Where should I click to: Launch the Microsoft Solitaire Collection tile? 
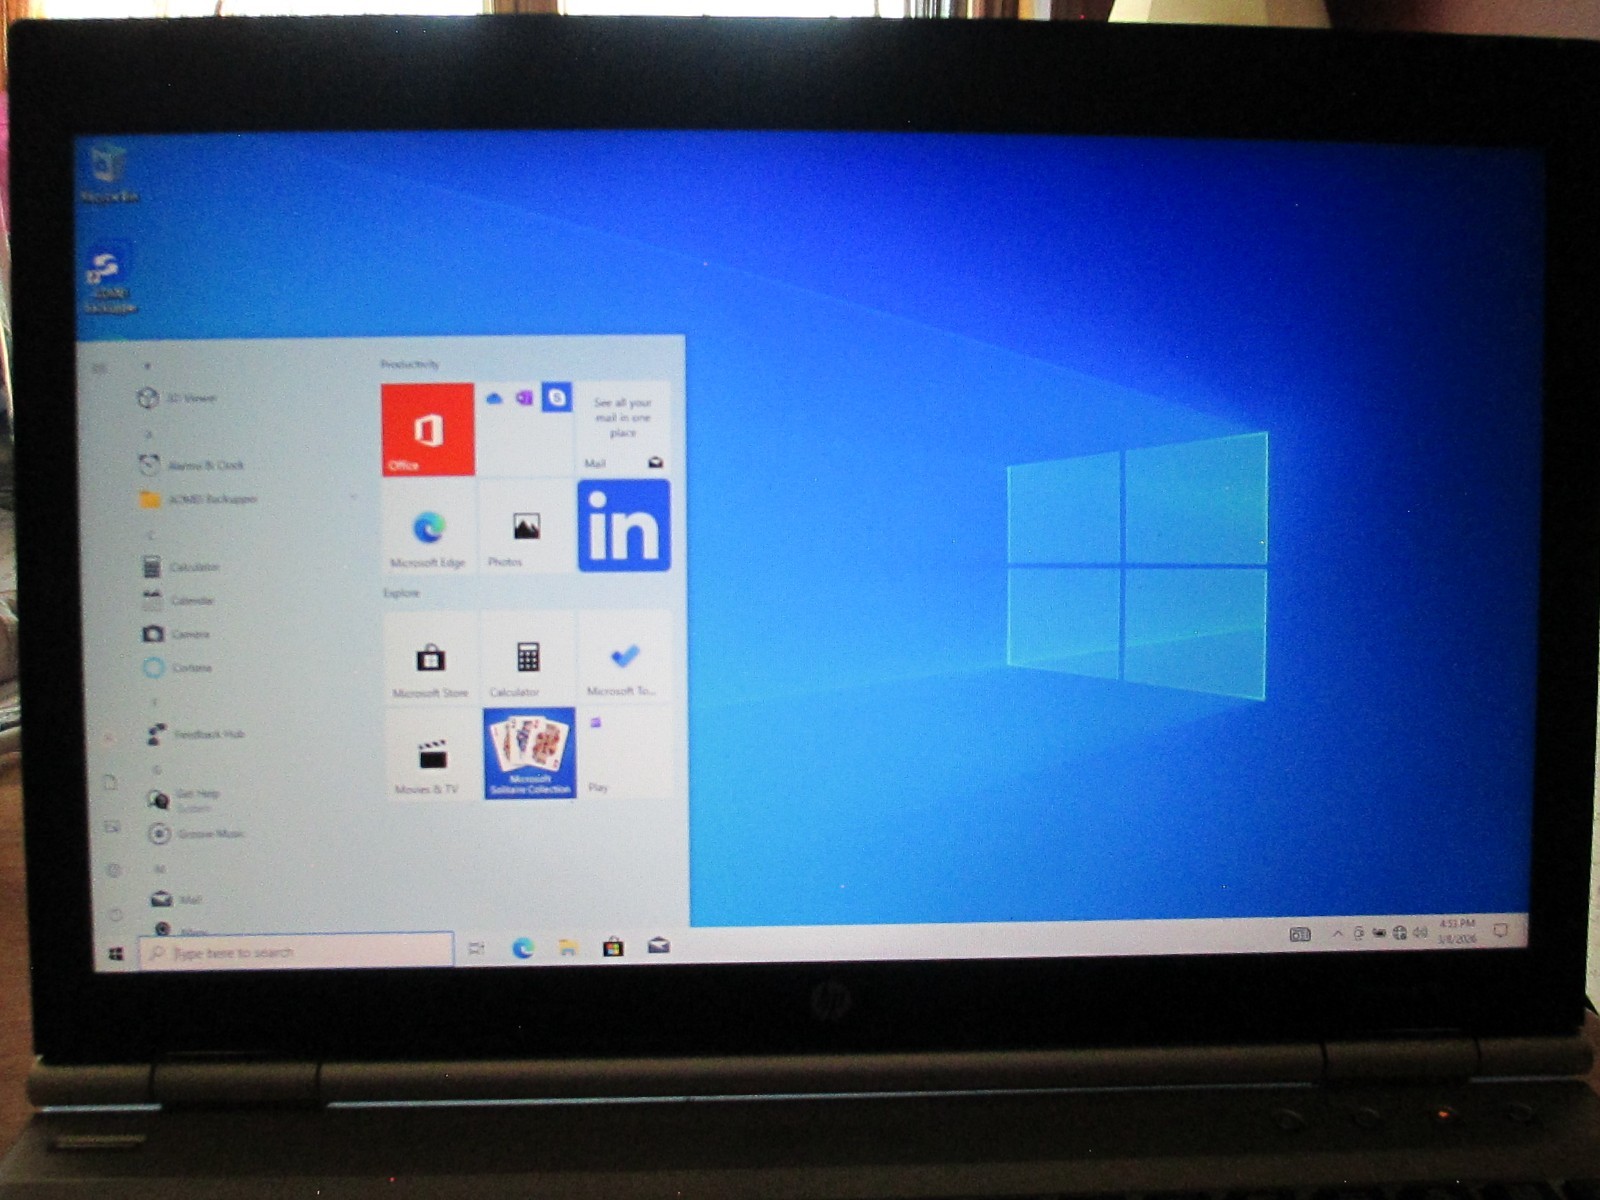pos(529,754)
